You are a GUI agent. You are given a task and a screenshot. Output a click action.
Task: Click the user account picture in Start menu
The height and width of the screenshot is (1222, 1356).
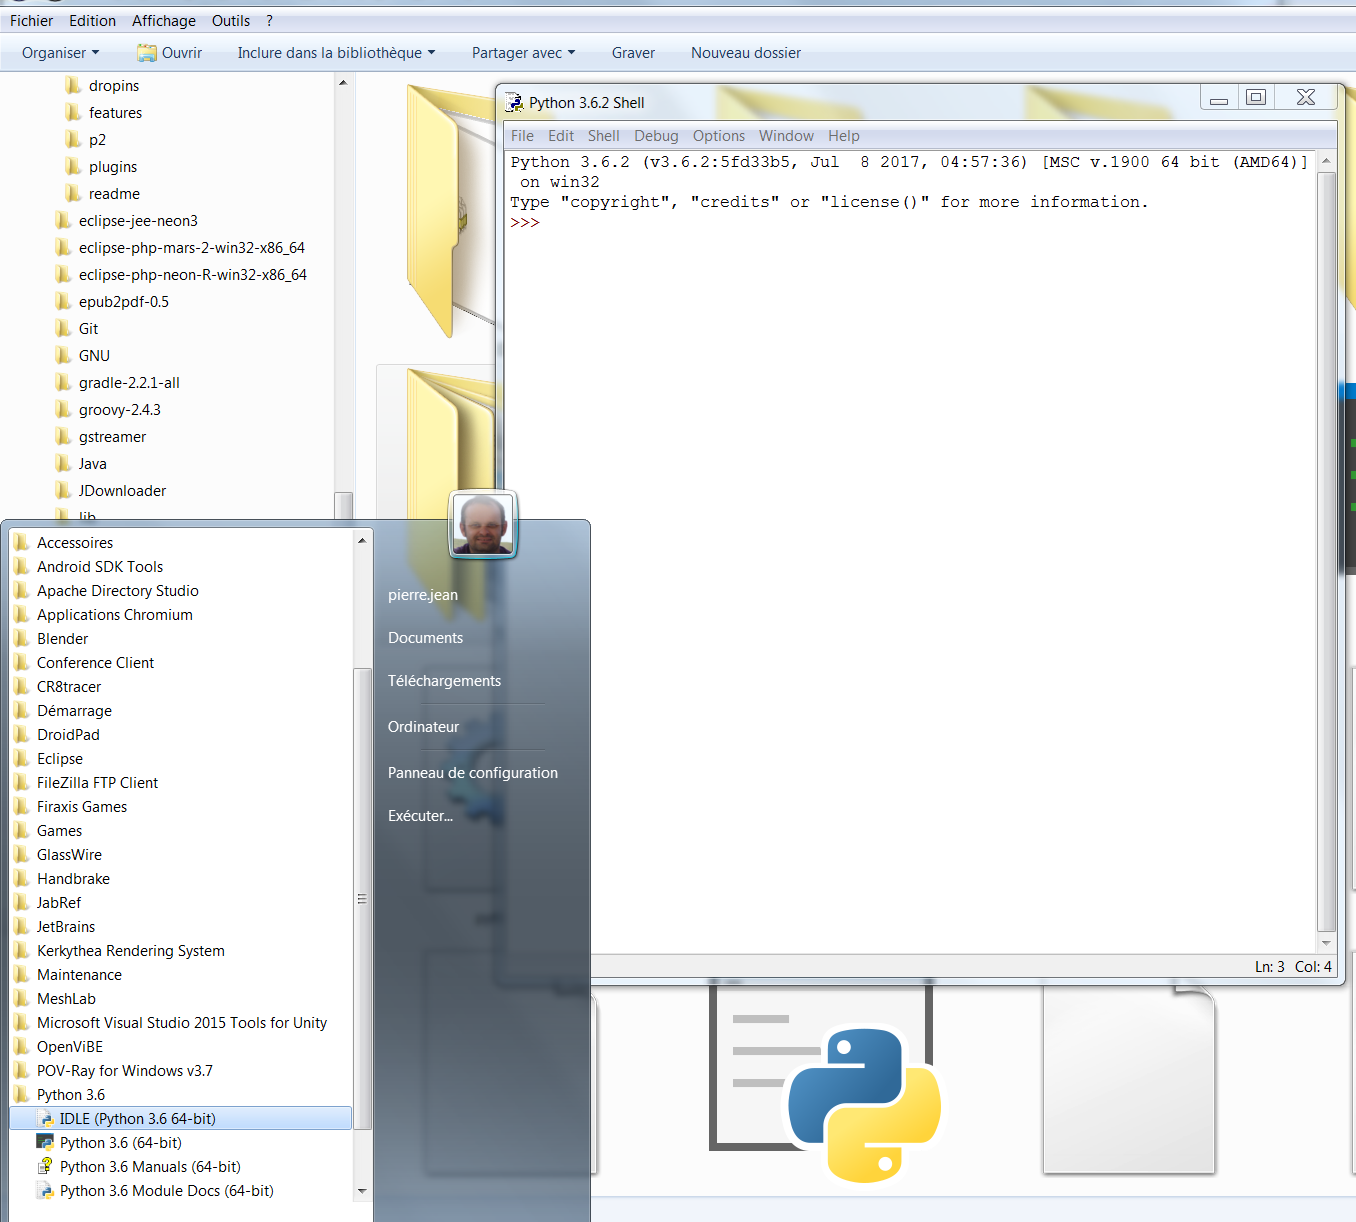tap(483, 524)
